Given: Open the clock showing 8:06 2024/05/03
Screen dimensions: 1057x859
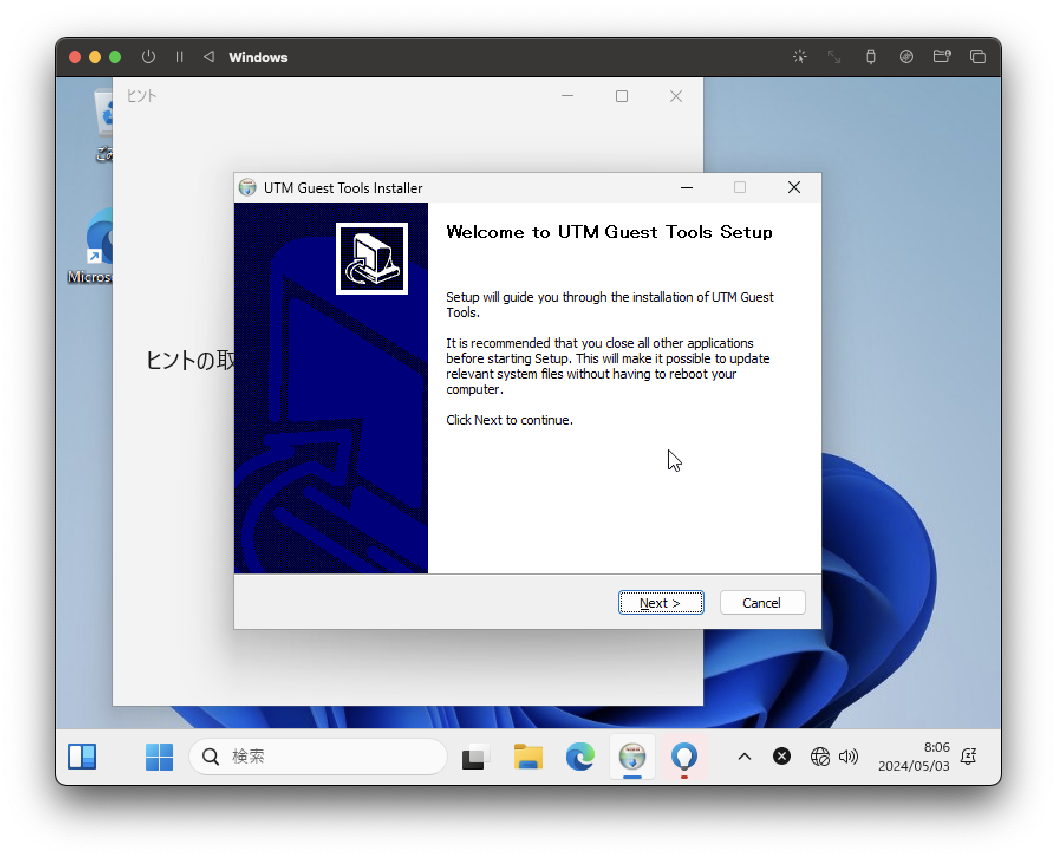Looking at the screenshot, I should click(913, 757).
